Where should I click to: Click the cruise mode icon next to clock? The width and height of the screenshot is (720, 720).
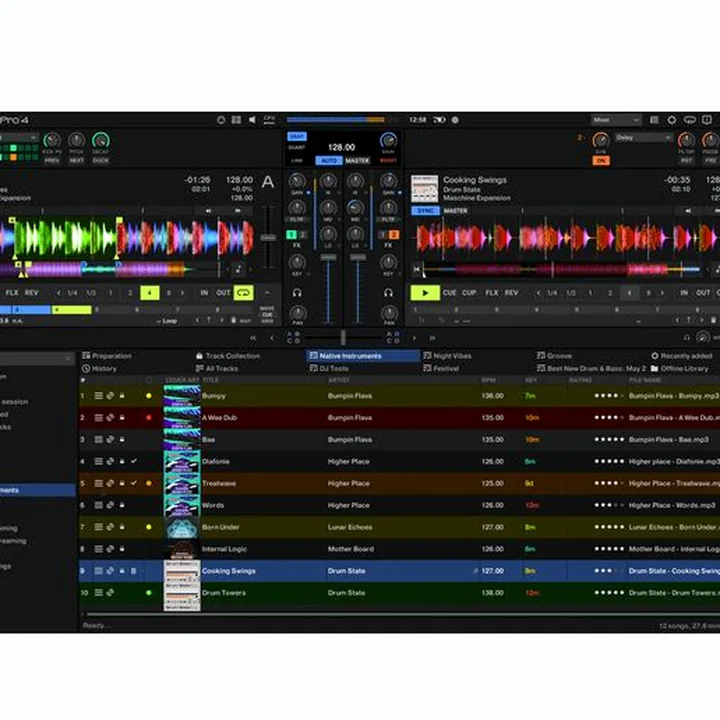pyautogui.click(x=439, y=120)
